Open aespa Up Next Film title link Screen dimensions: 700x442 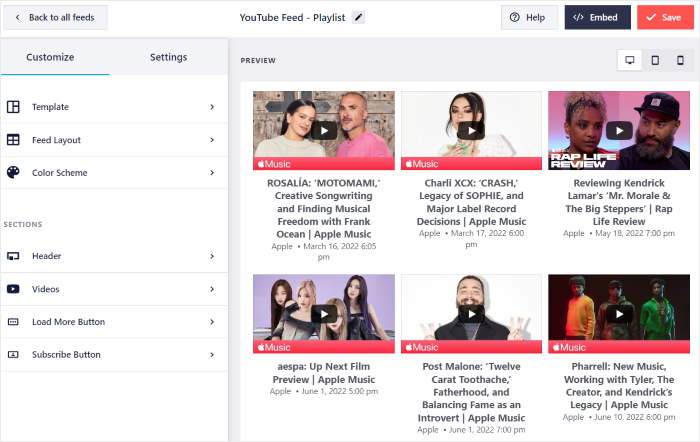[324, 373]
